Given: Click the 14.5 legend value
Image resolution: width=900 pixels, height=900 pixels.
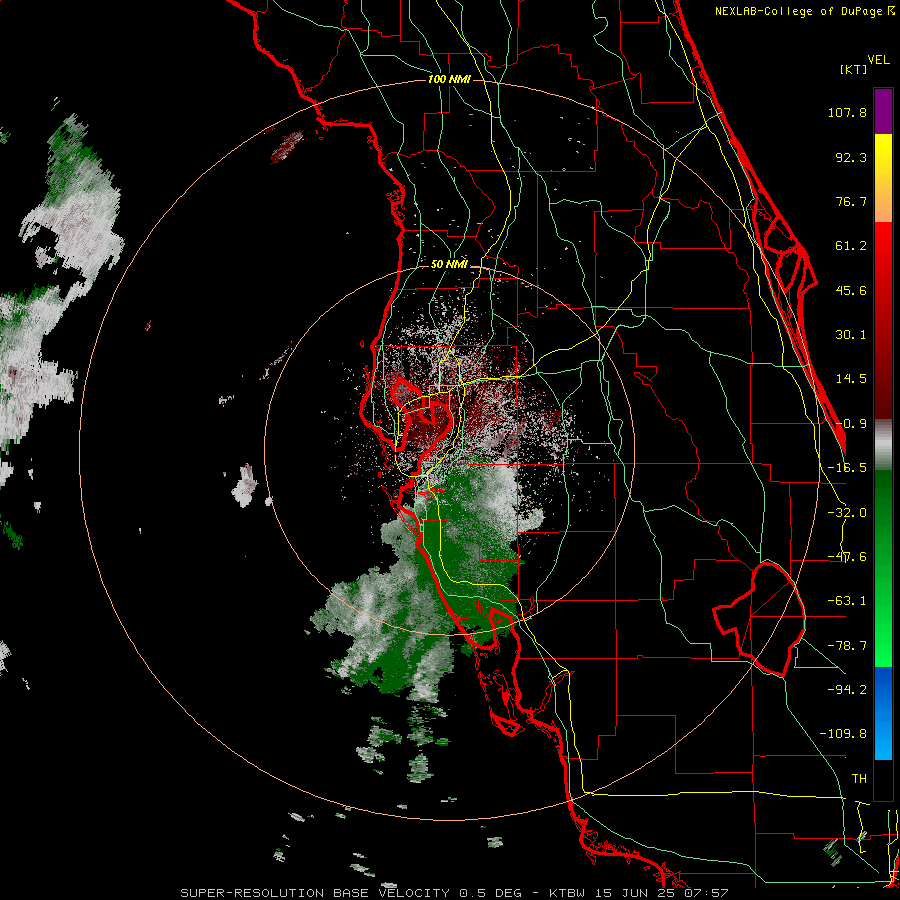Looking at the screenshot, I should coord(851,379).
